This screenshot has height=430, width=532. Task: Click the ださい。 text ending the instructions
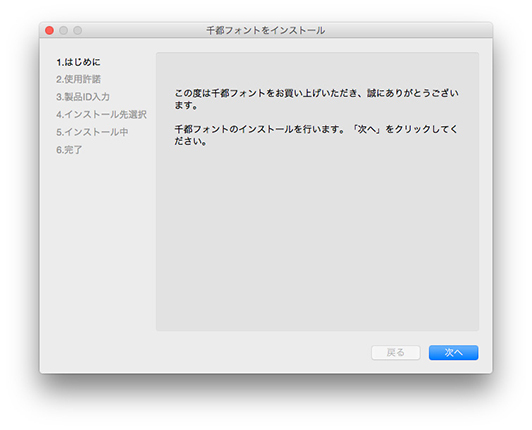[x=191, y=142]
